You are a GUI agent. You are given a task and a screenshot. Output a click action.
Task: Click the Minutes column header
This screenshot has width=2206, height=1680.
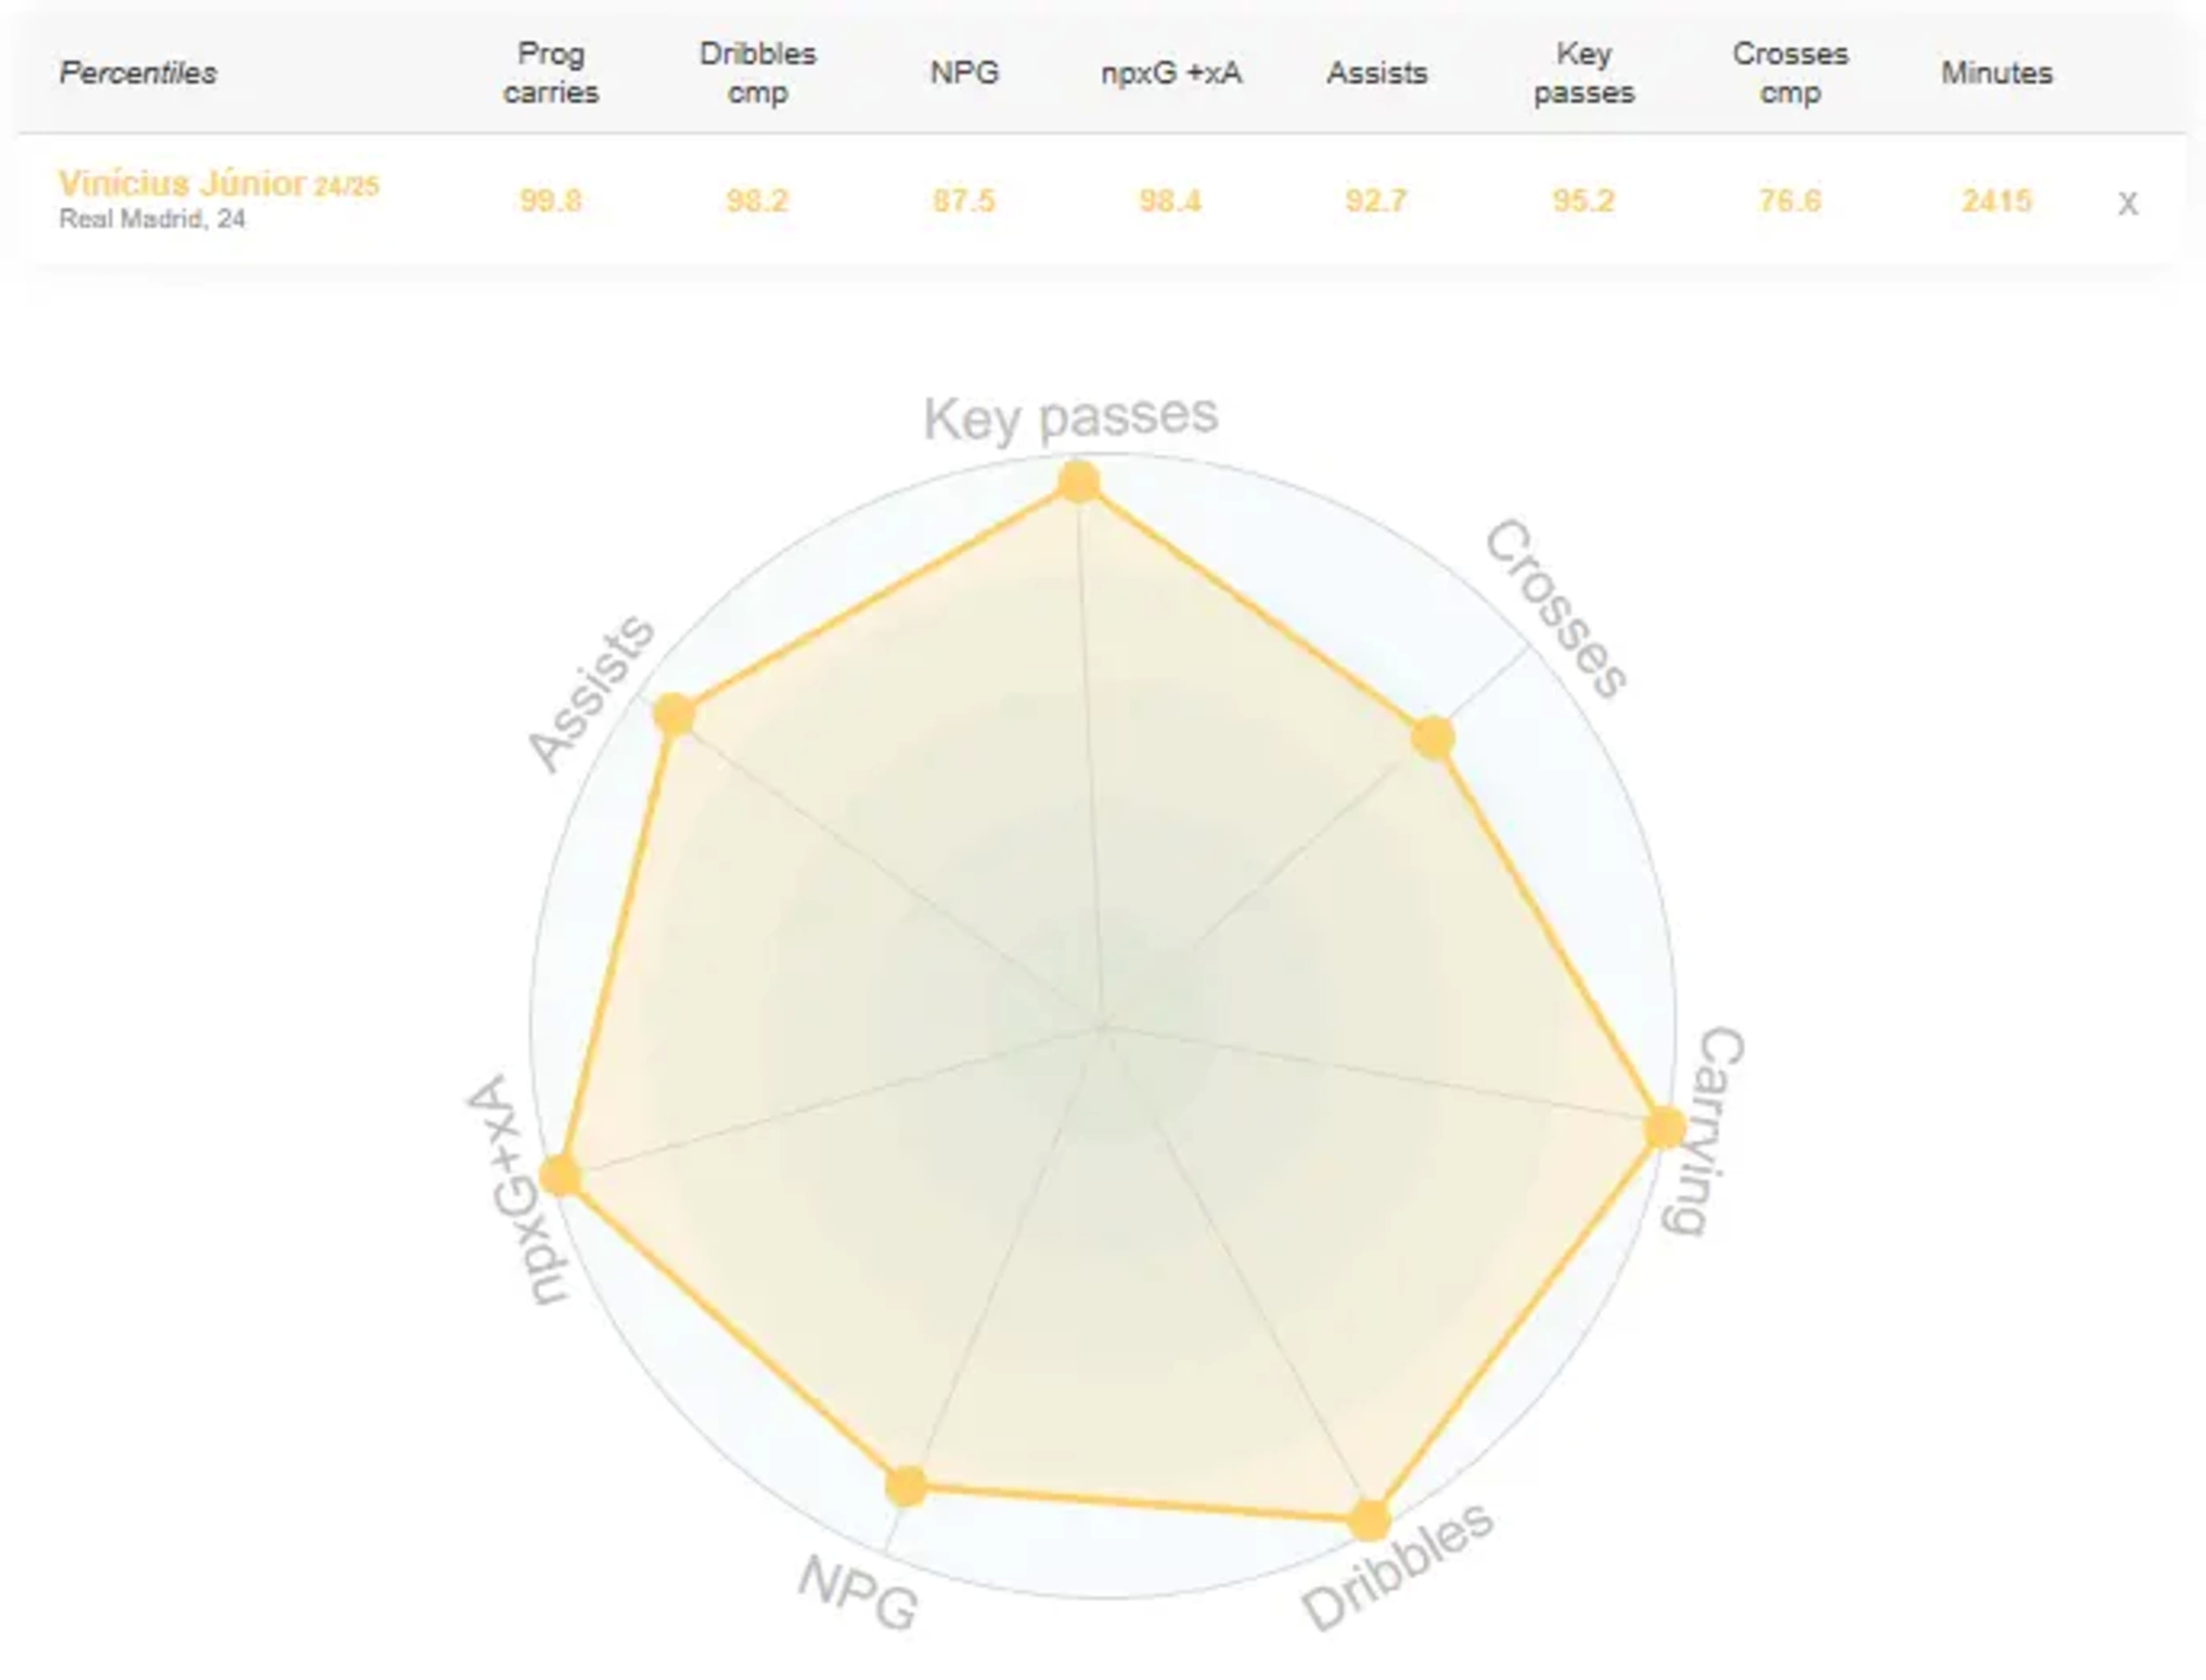pyautogui.click(x=1996, y=73)
